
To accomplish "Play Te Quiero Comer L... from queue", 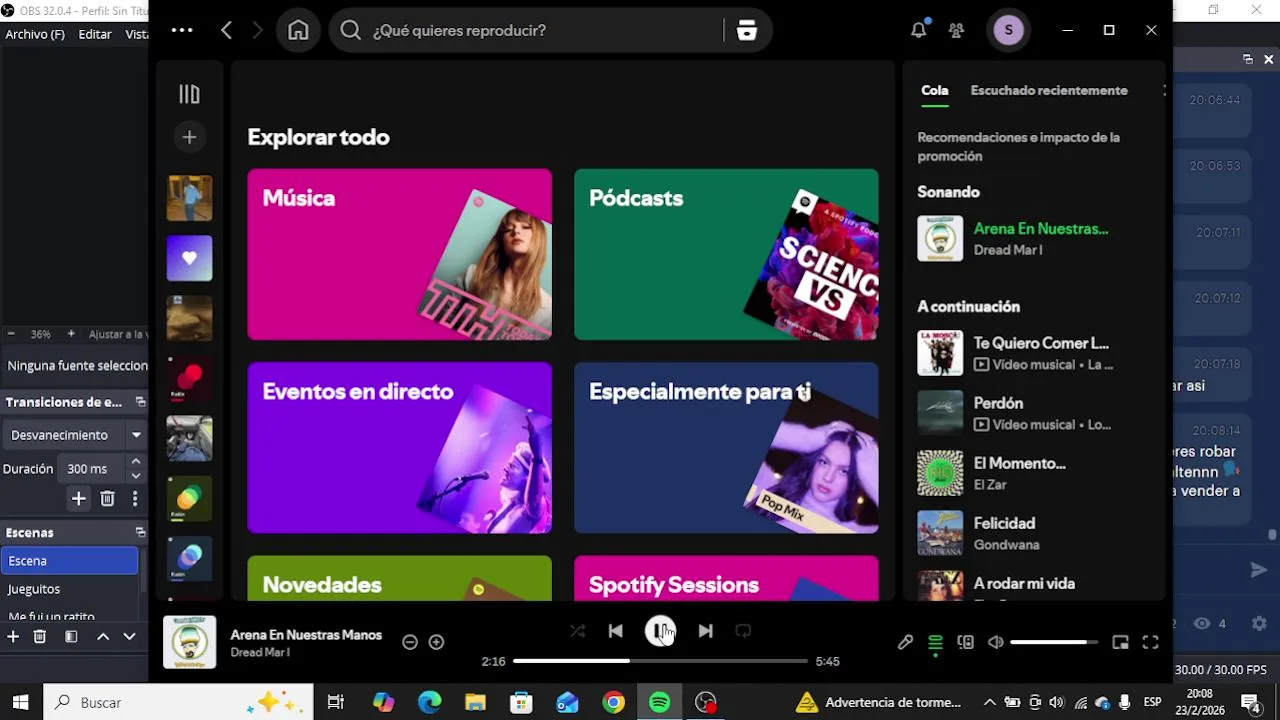I will pyautogui.click(x=1036, y=353).
